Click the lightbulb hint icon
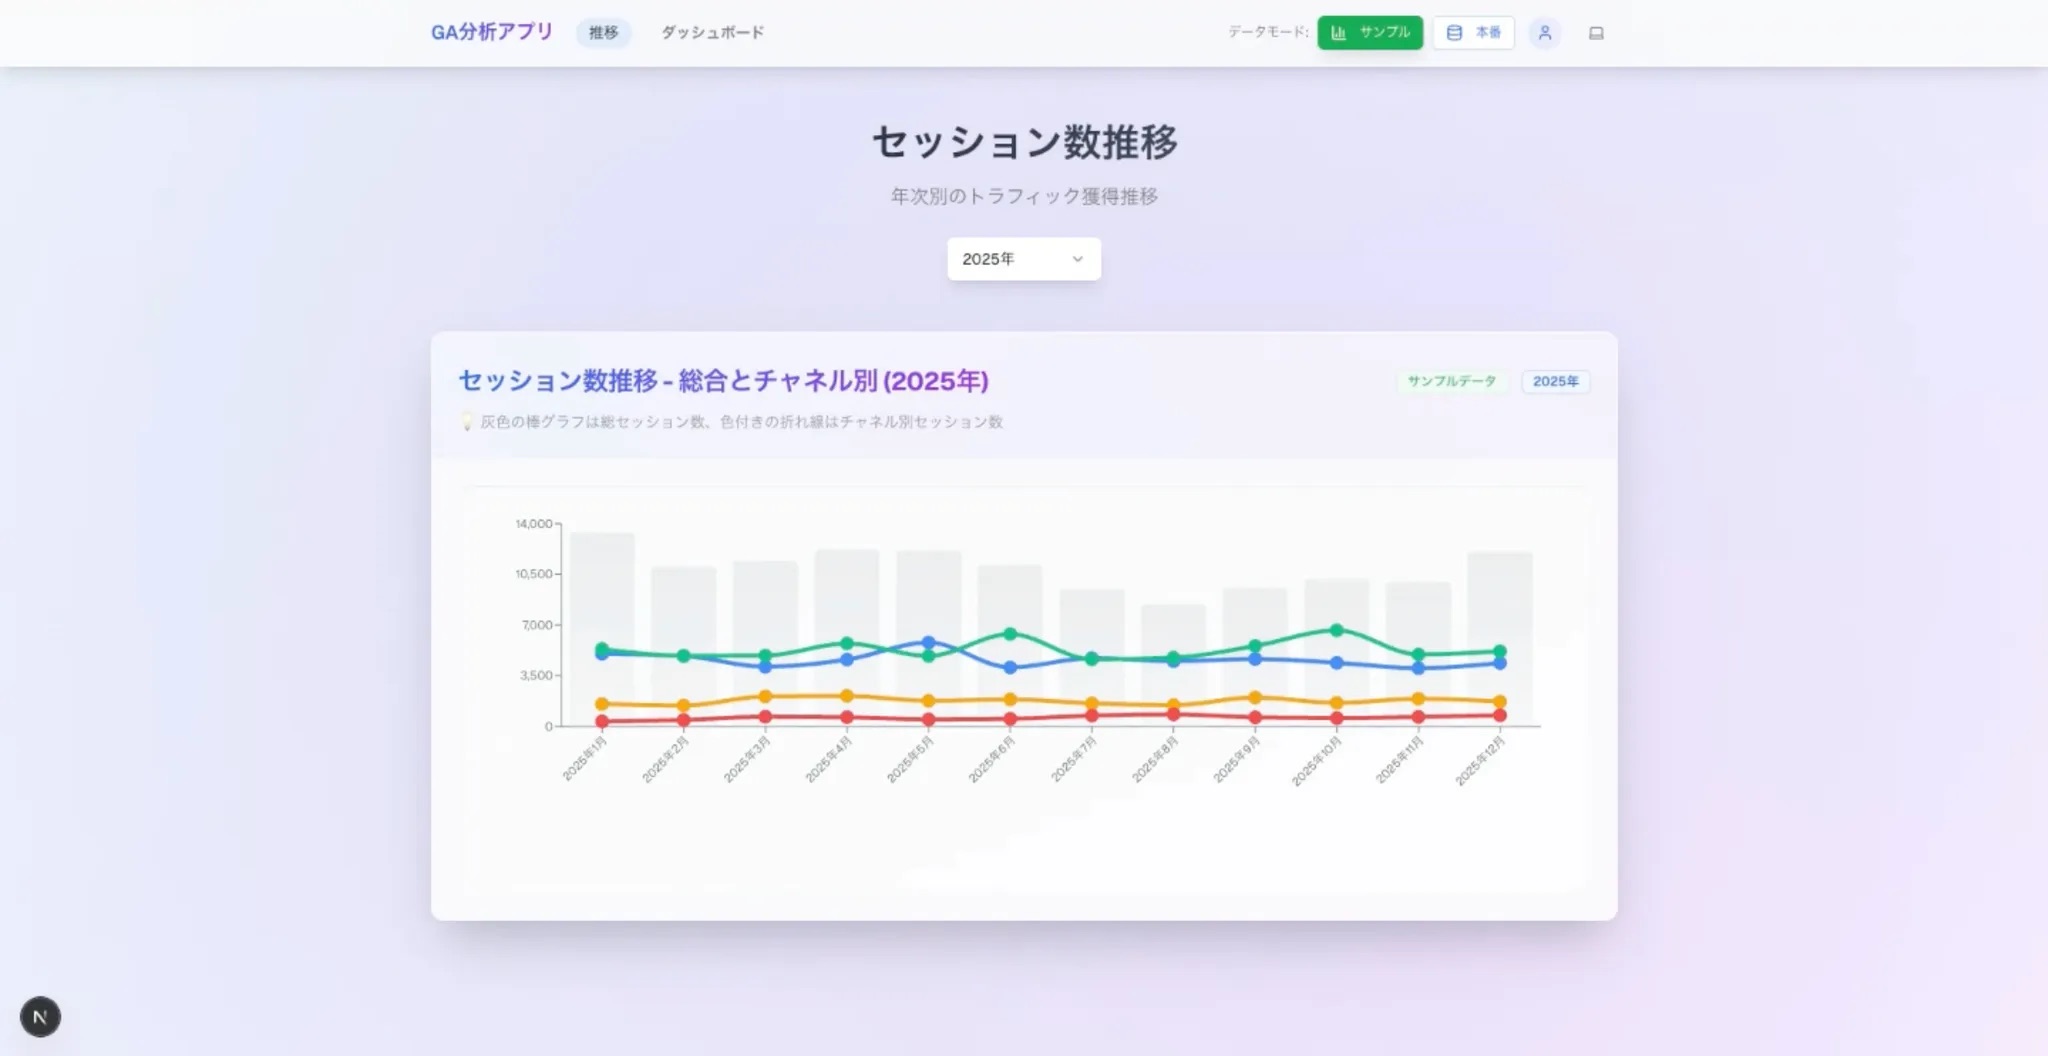The width and height of the screenshot is (2048, 1056). pyautogui.click(x=466, y=422)
